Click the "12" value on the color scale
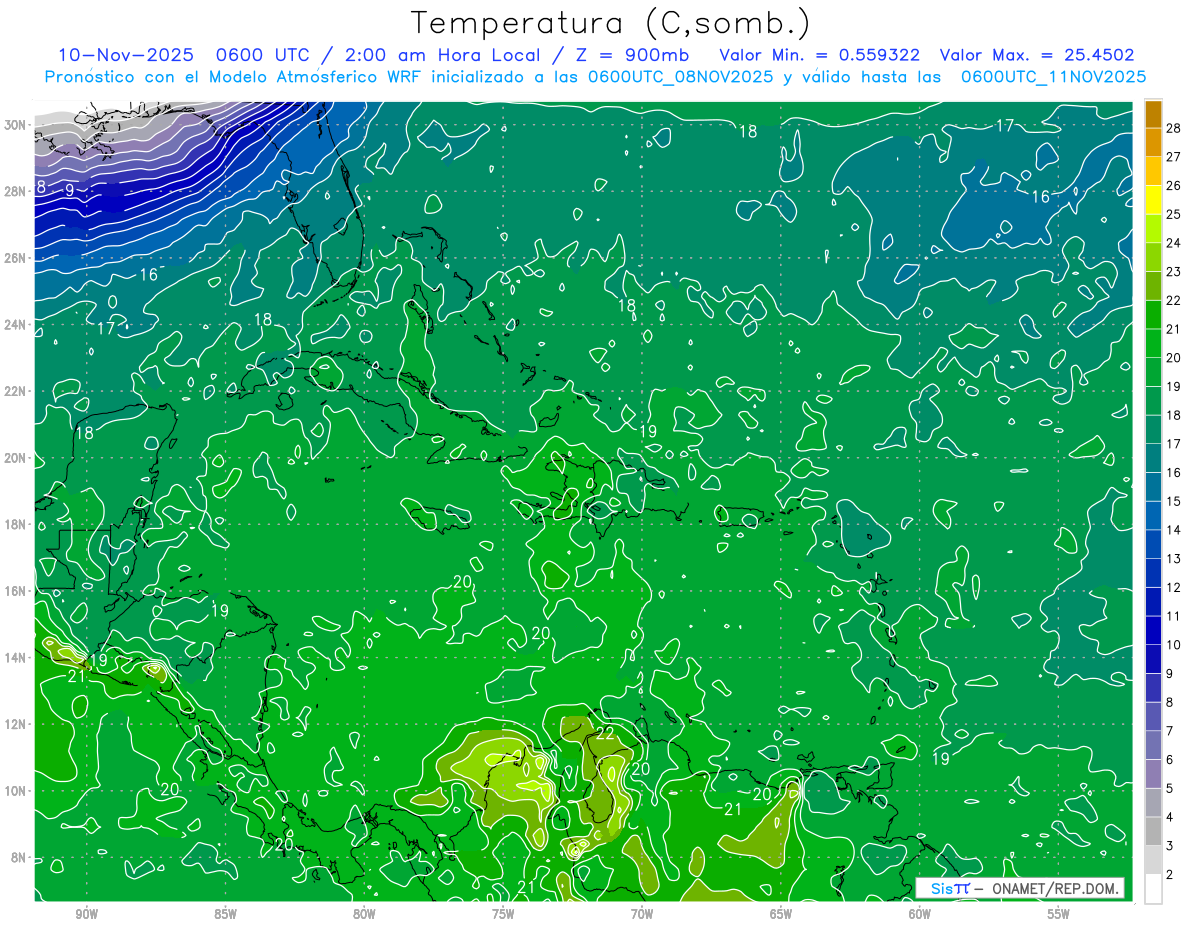The image size is (1200, 927). coord(1174,587)
